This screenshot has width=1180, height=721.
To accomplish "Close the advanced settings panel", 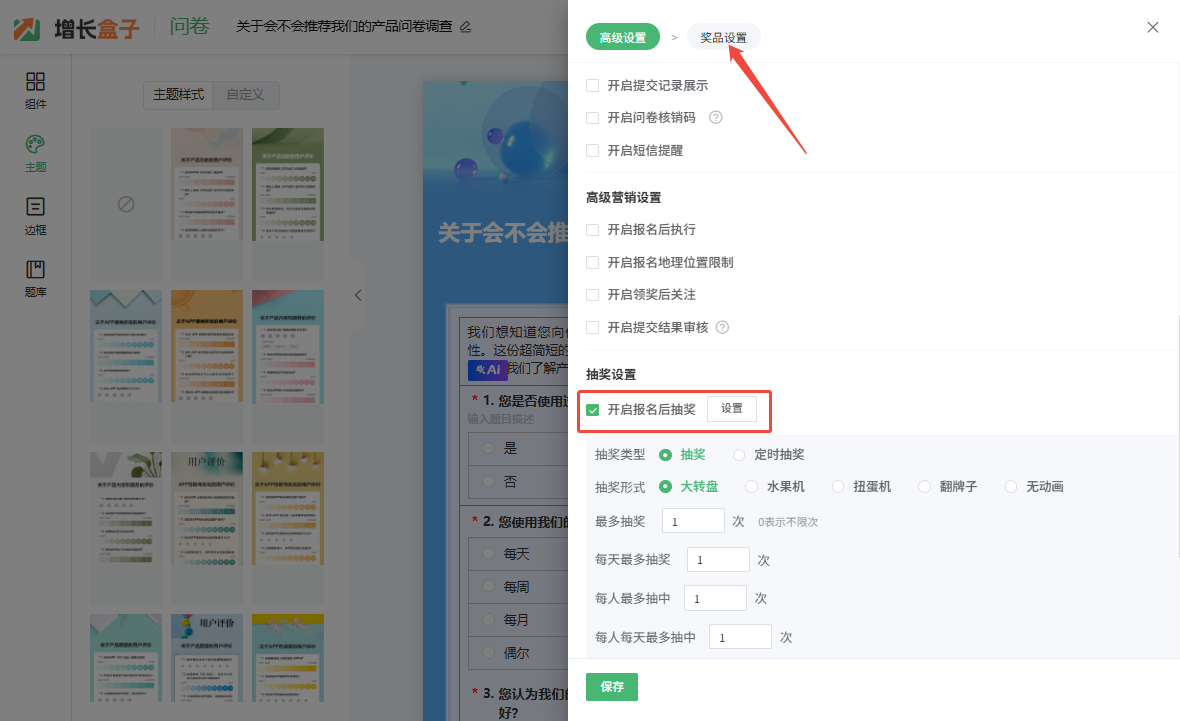I will [x=1152, y=27].
